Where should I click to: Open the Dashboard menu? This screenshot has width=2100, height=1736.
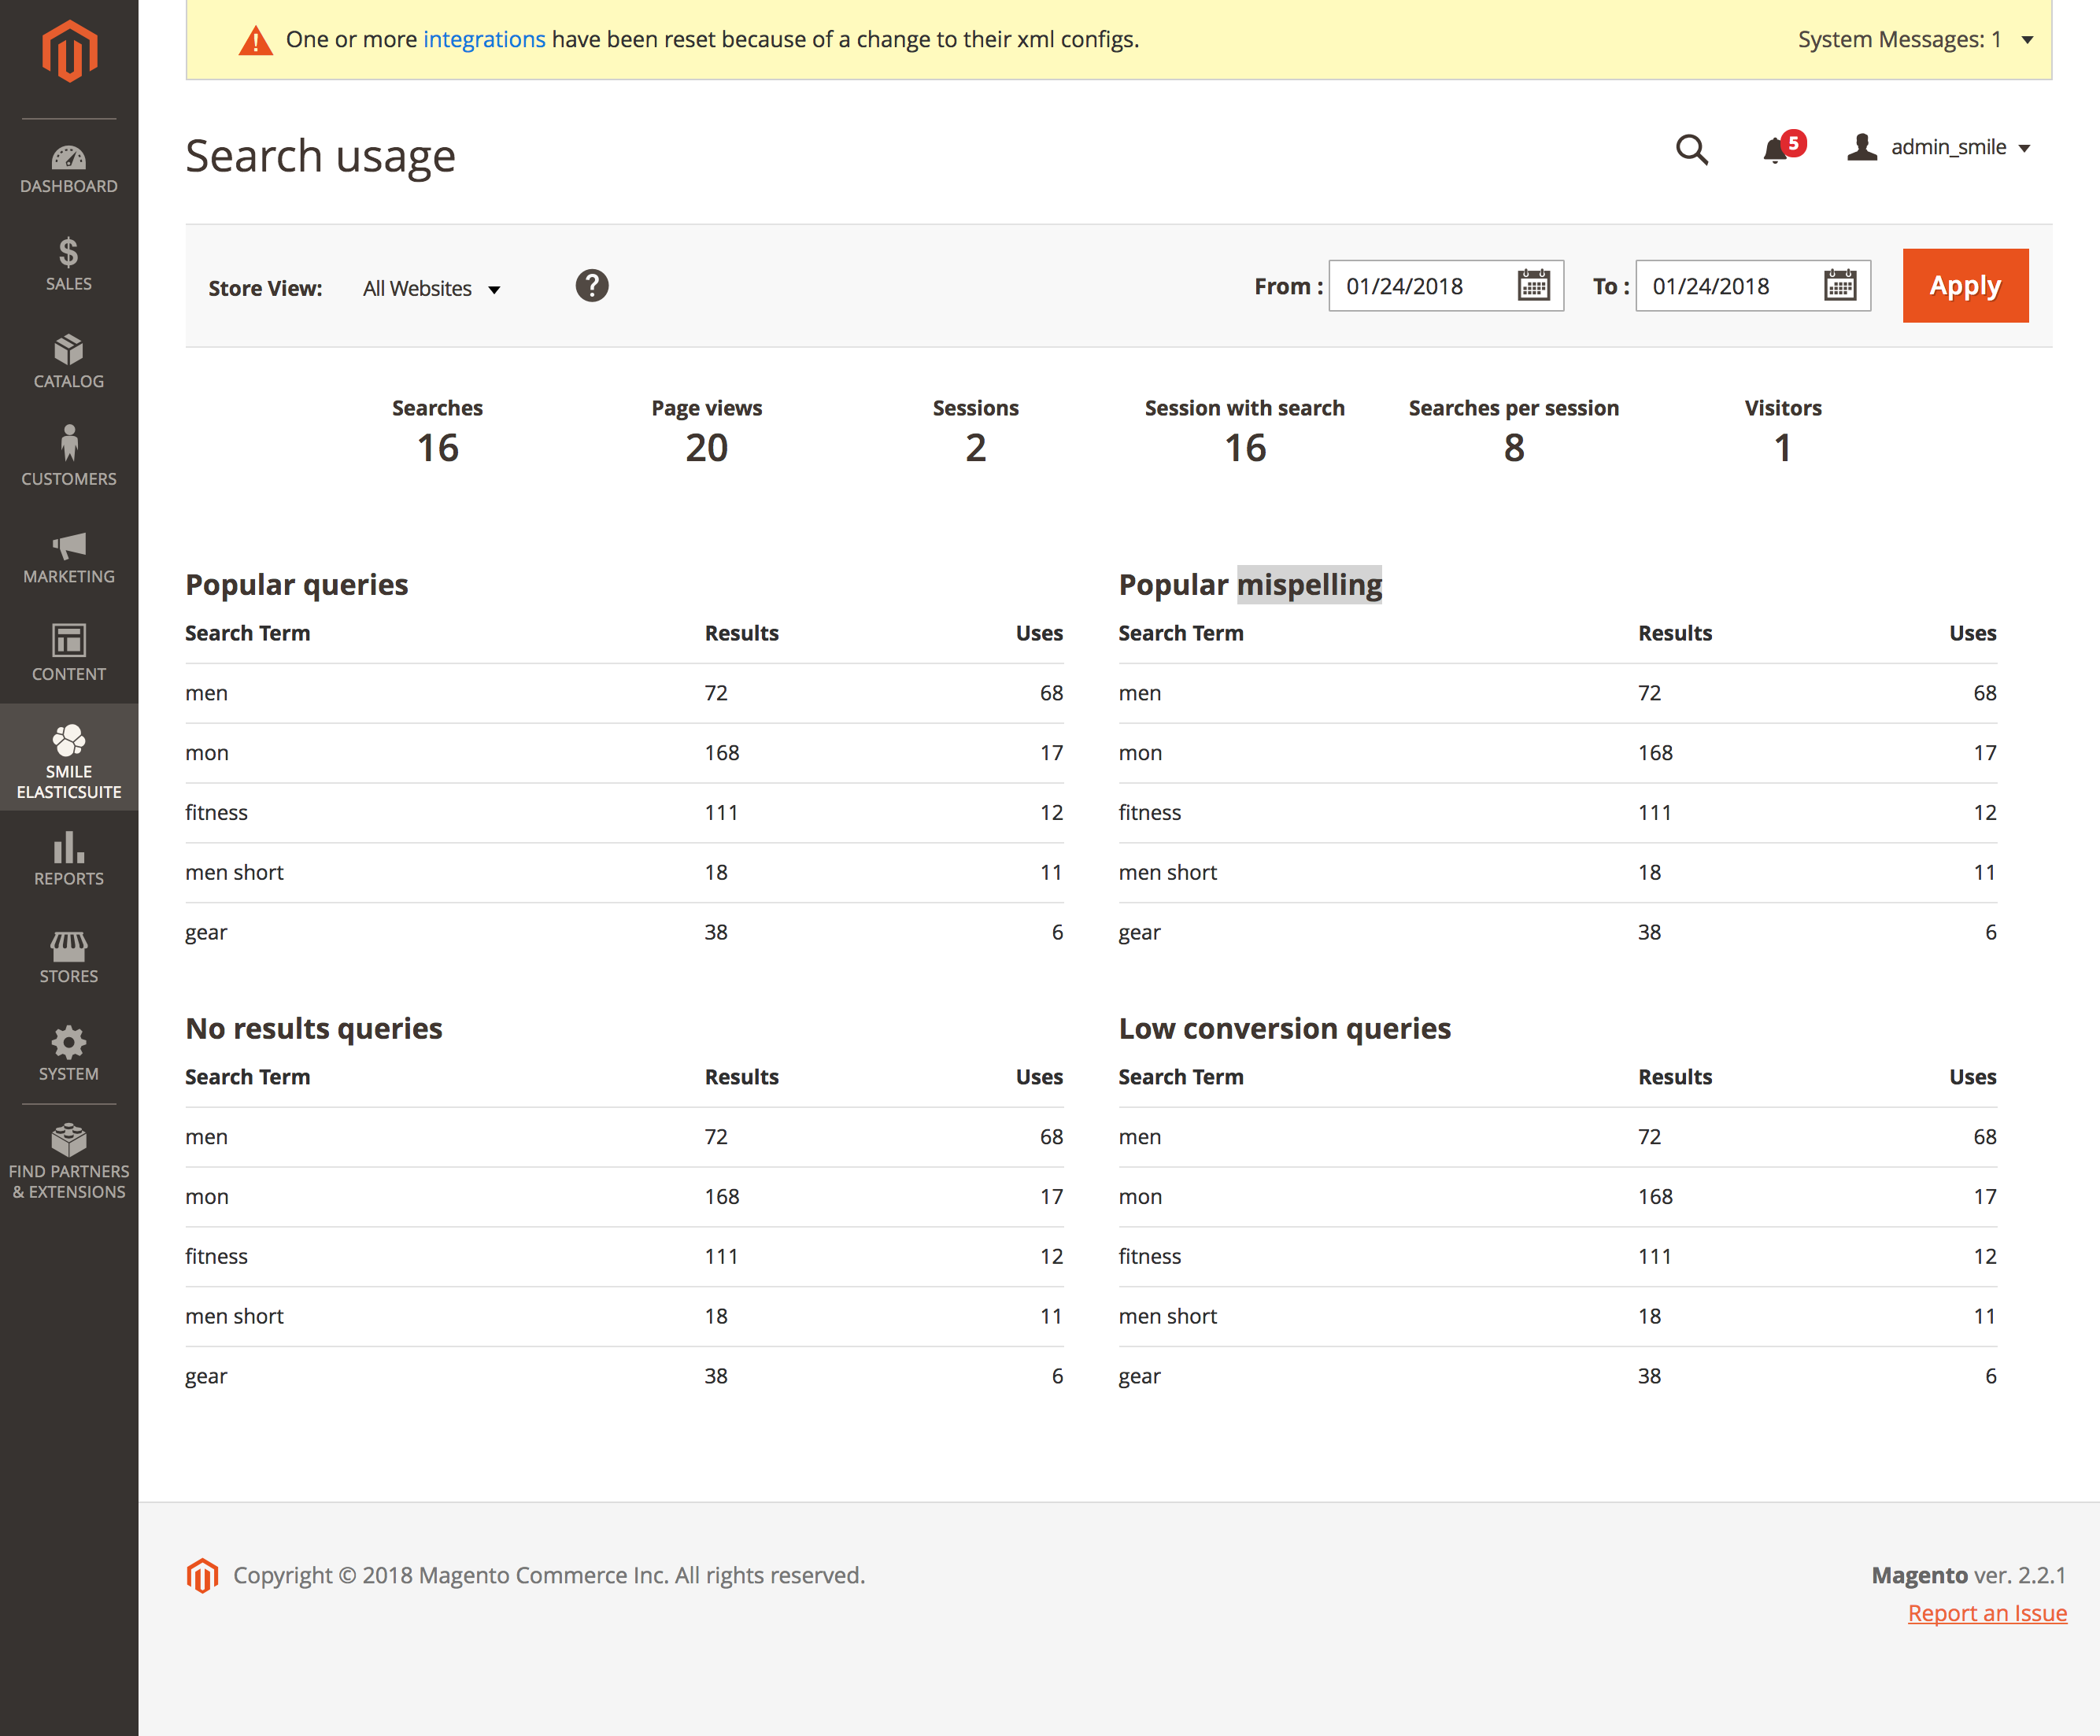pyautogui.click(x=69, y=169)
